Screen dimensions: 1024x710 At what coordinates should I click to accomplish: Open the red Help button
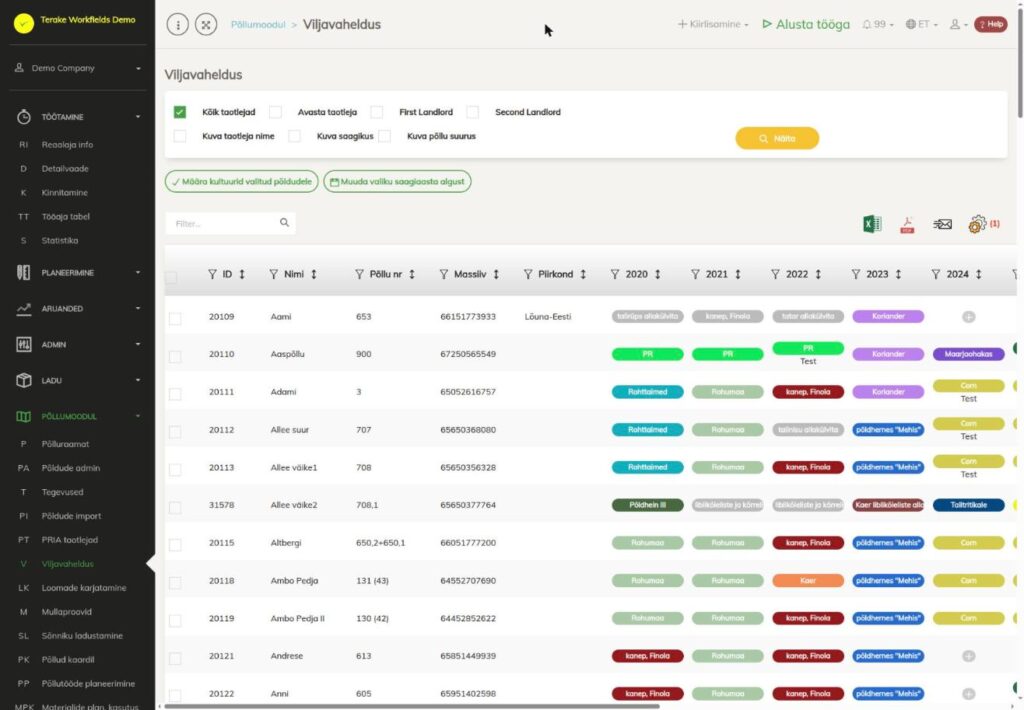991,24
